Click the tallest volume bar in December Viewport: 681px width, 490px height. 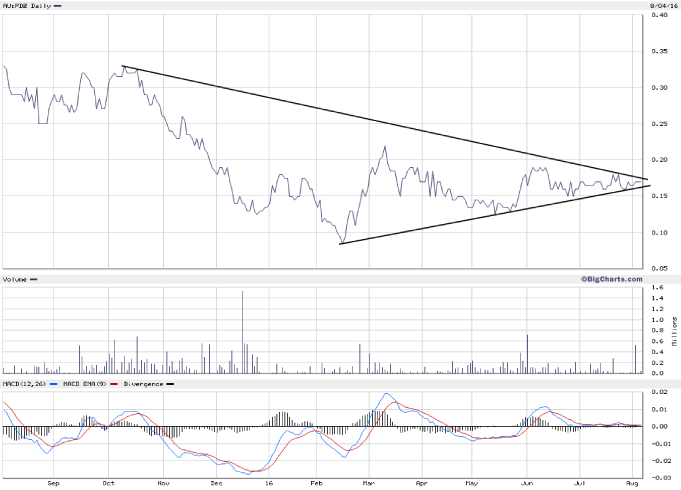point(242,332)
